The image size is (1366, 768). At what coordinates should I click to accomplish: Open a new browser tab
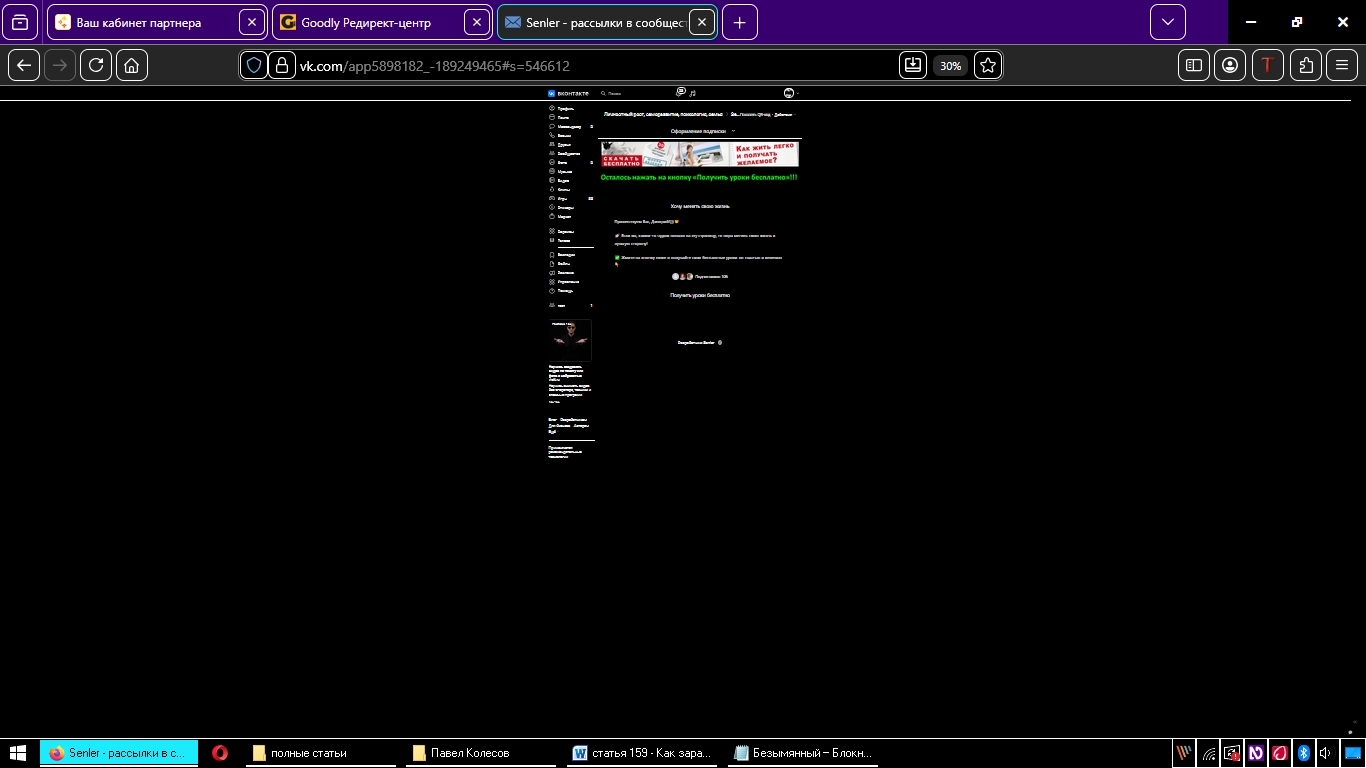pos(739,22)
